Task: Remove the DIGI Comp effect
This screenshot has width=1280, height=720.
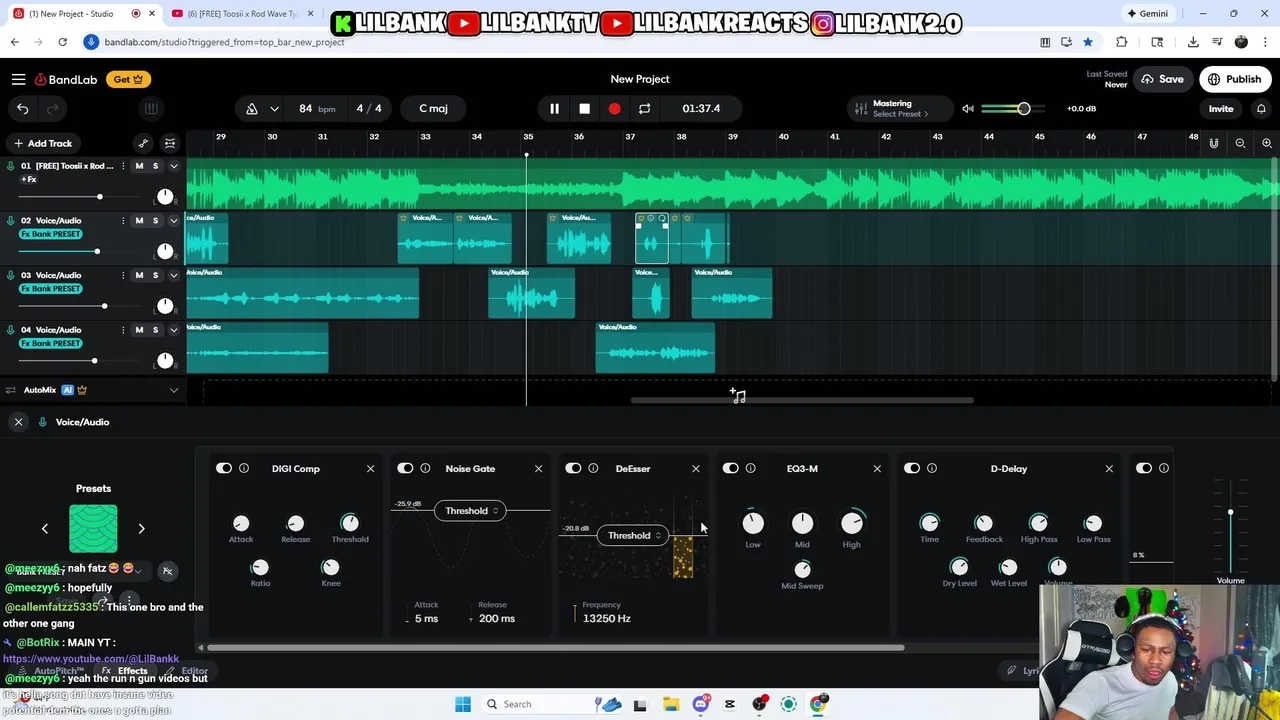Action: pos(370,468)
